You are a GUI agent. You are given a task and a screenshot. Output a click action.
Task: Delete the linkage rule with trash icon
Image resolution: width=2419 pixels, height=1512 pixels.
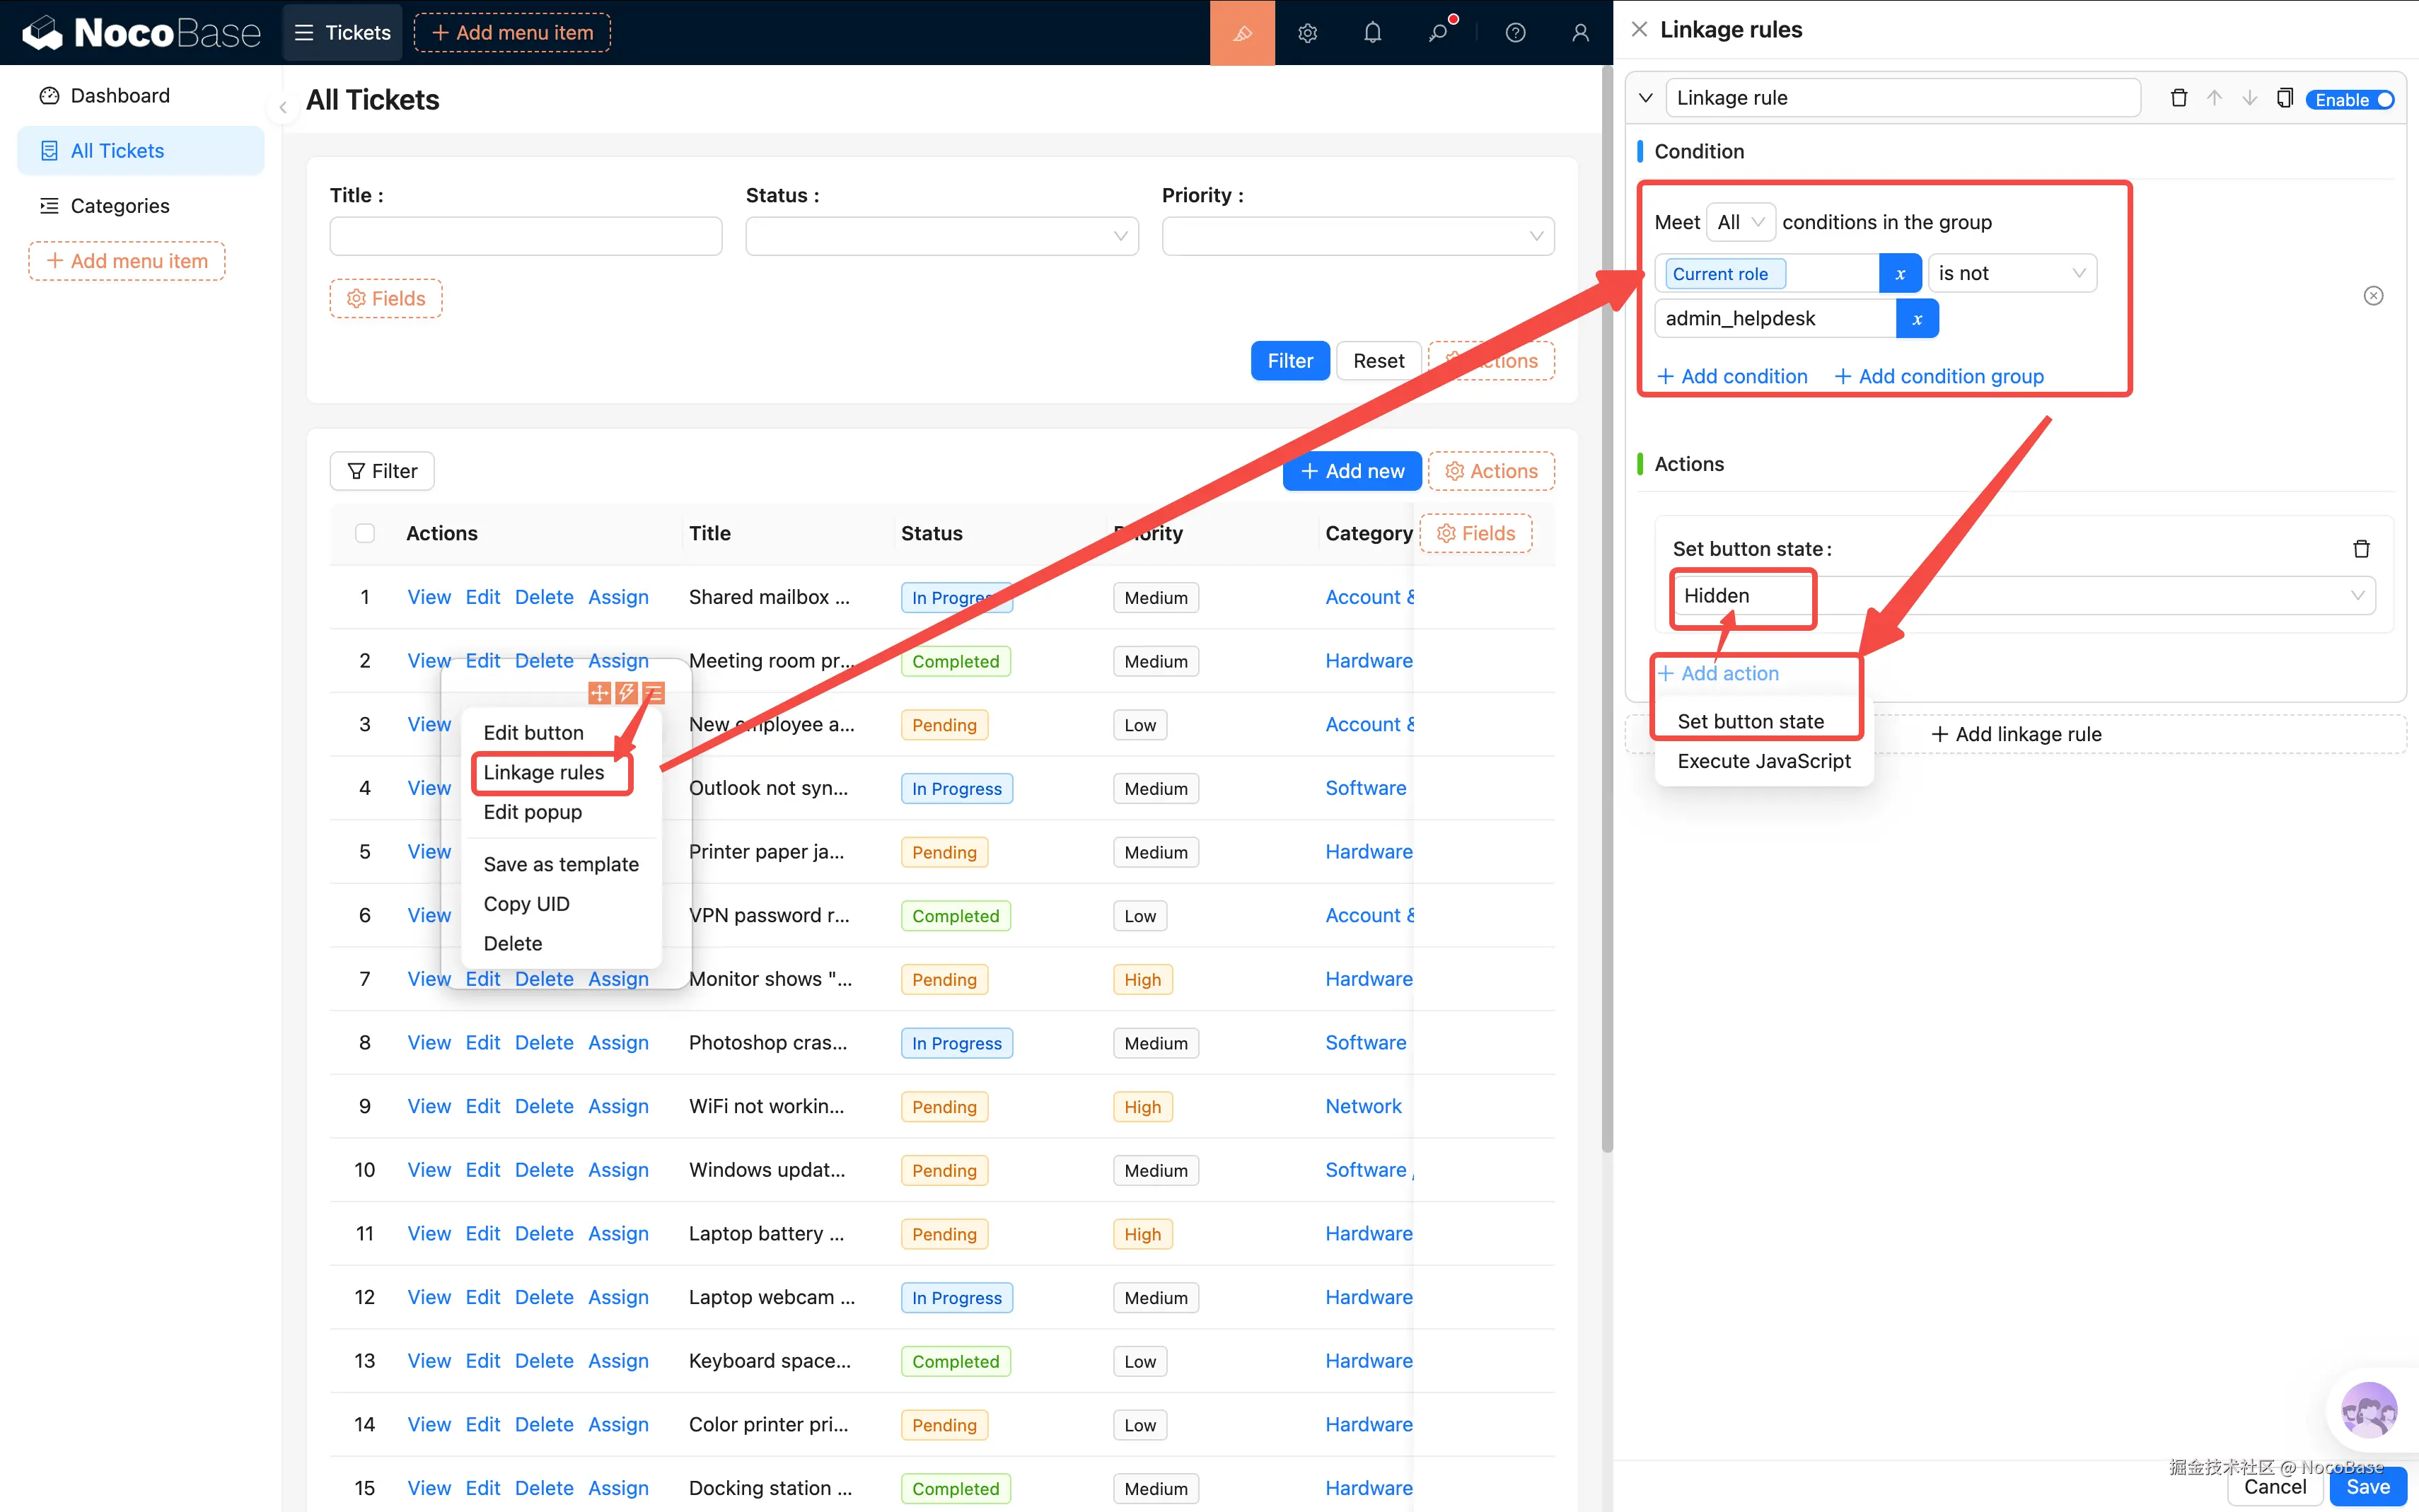[2179, 98]
